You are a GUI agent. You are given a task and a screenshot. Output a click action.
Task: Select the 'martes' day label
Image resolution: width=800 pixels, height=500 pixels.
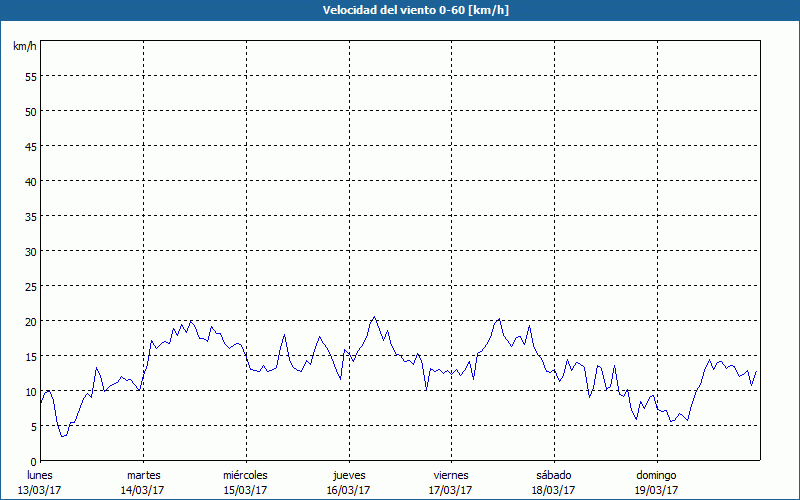coord(143,475)
